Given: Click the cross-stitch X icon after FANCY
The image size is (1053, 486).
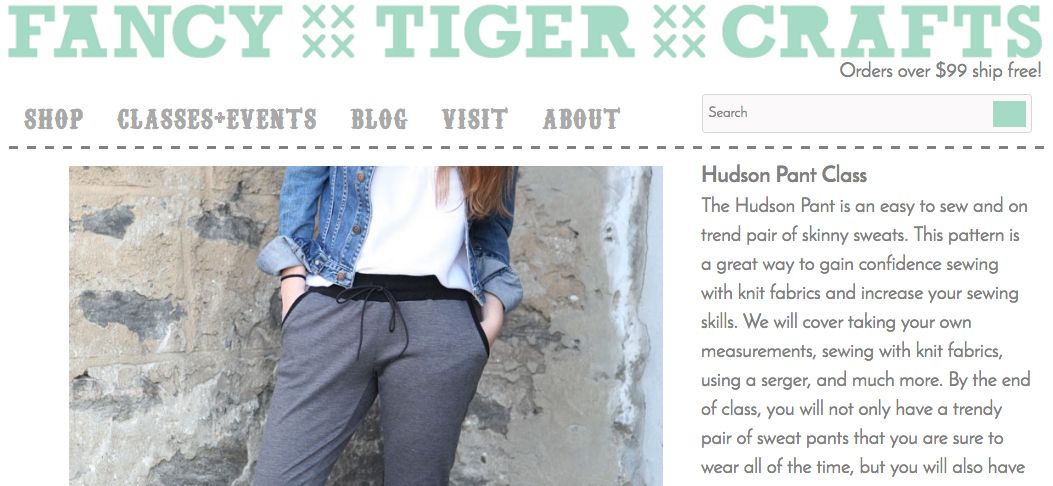Looking at the screenshot, I should pyautogui.click(x=328, y=31).
